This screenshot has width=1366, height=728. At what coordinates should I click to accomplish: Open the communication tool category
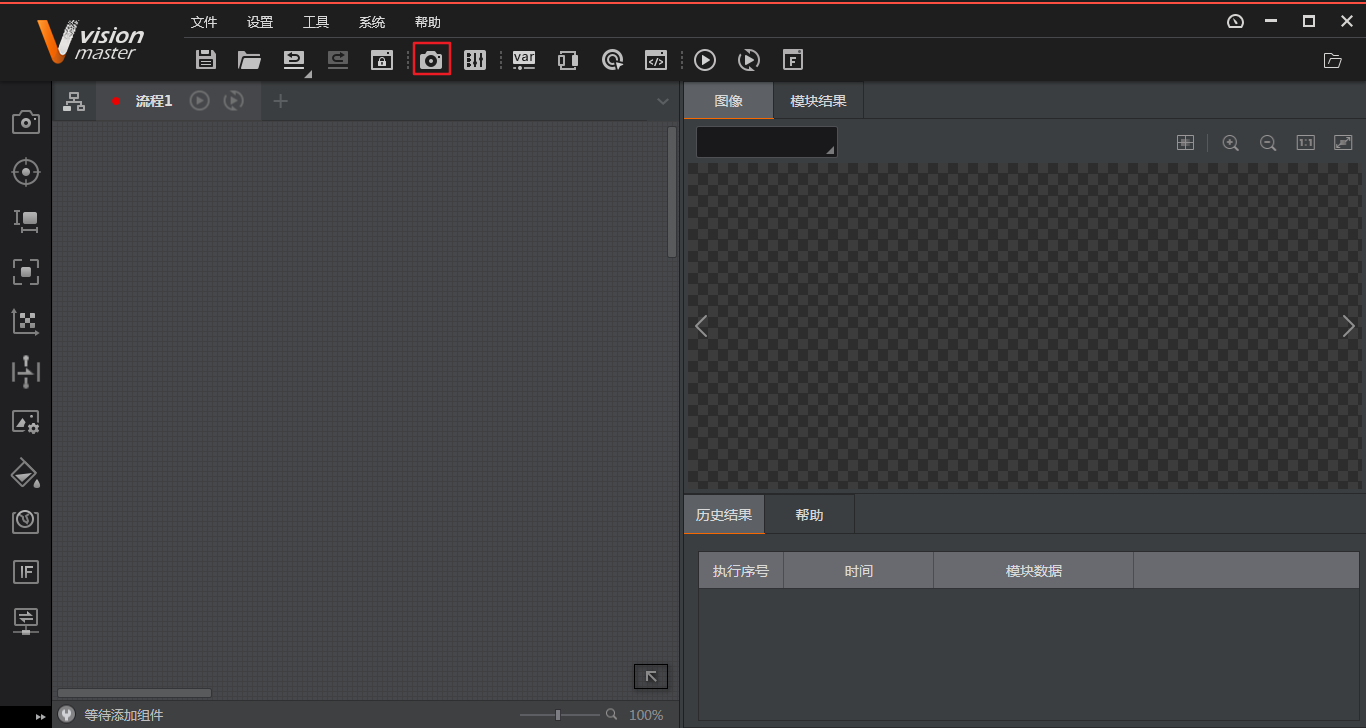coord(26,622)
